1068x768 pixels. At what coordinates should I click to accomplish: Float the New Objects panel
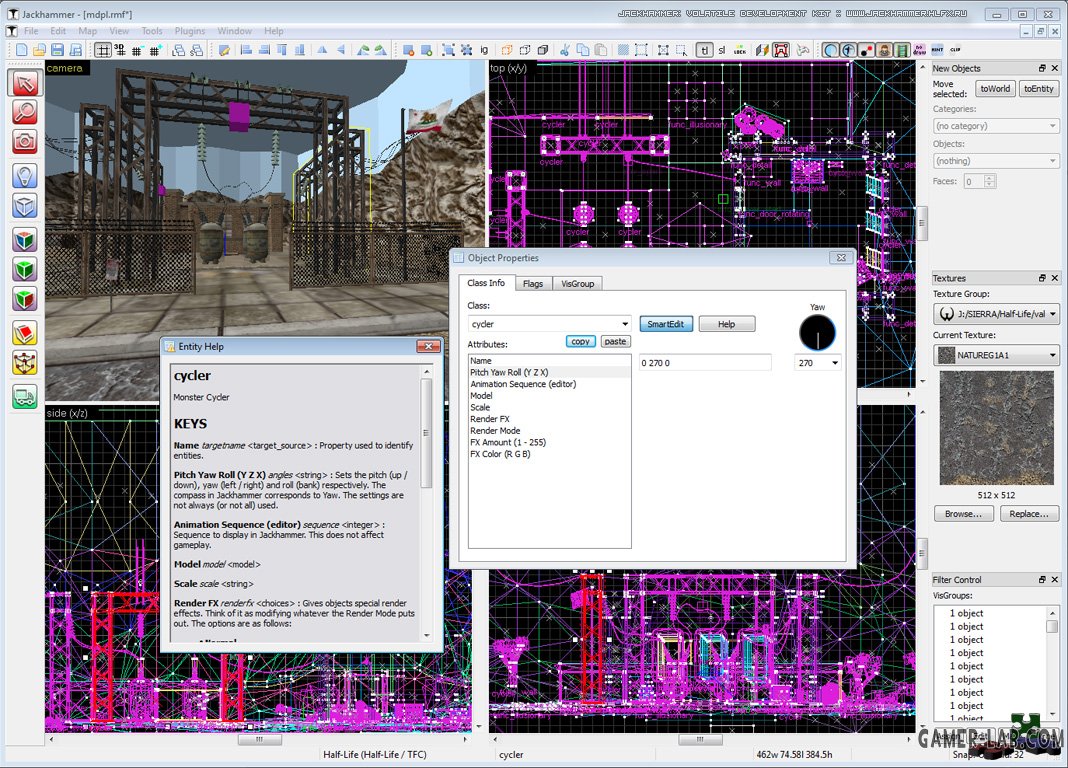[x=1041, y=68]
